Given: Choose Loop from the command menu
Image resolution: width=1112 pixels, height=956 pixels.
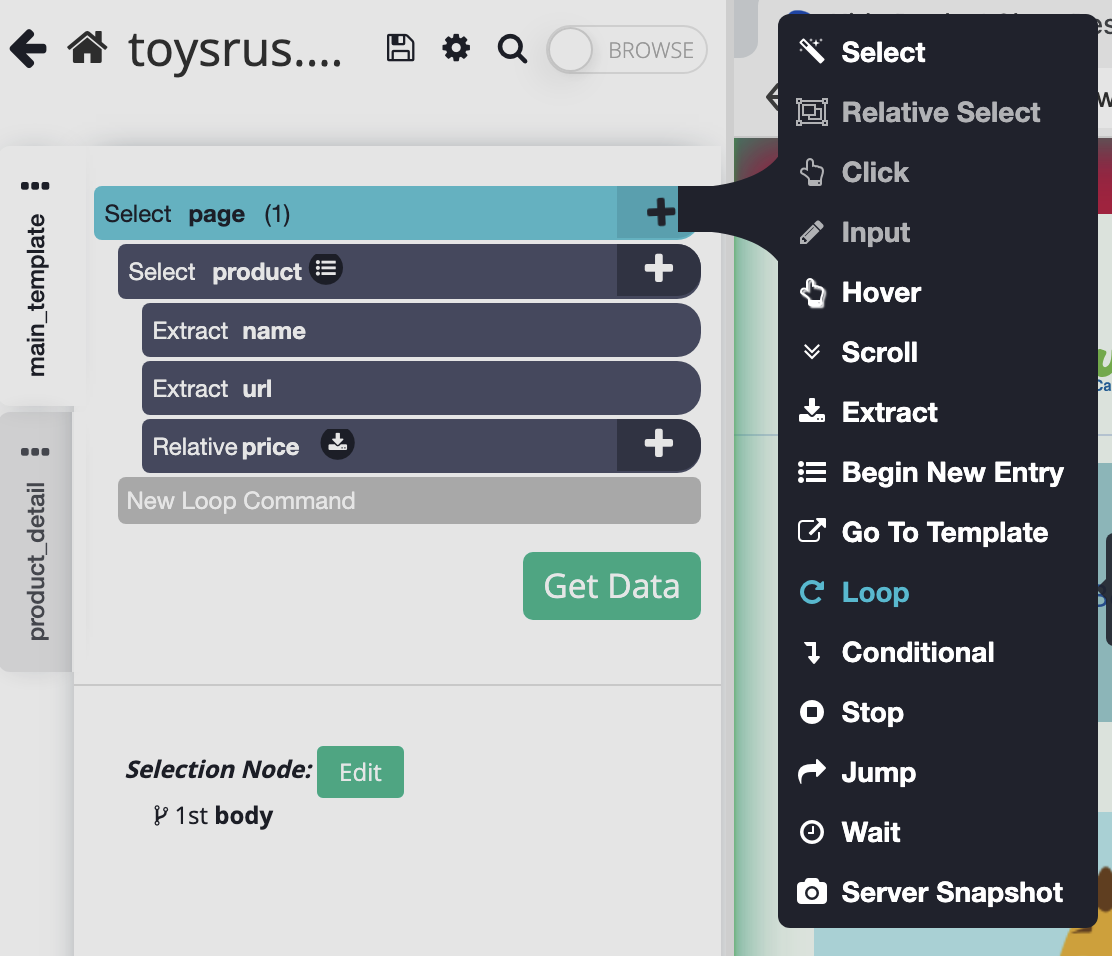Looking at the screenshot, I should (x=874, y=592).
